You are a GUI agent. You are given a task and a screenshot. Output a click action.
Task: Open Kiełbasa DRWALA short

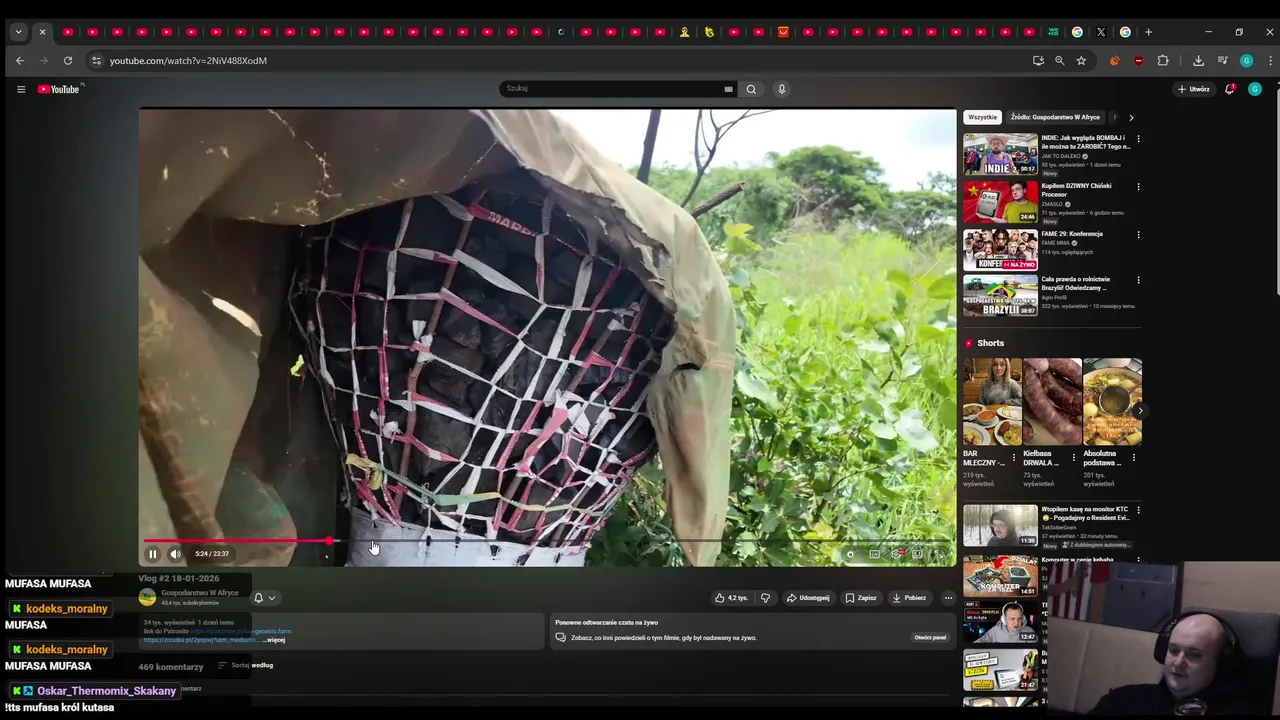[x=1052, y=401]
